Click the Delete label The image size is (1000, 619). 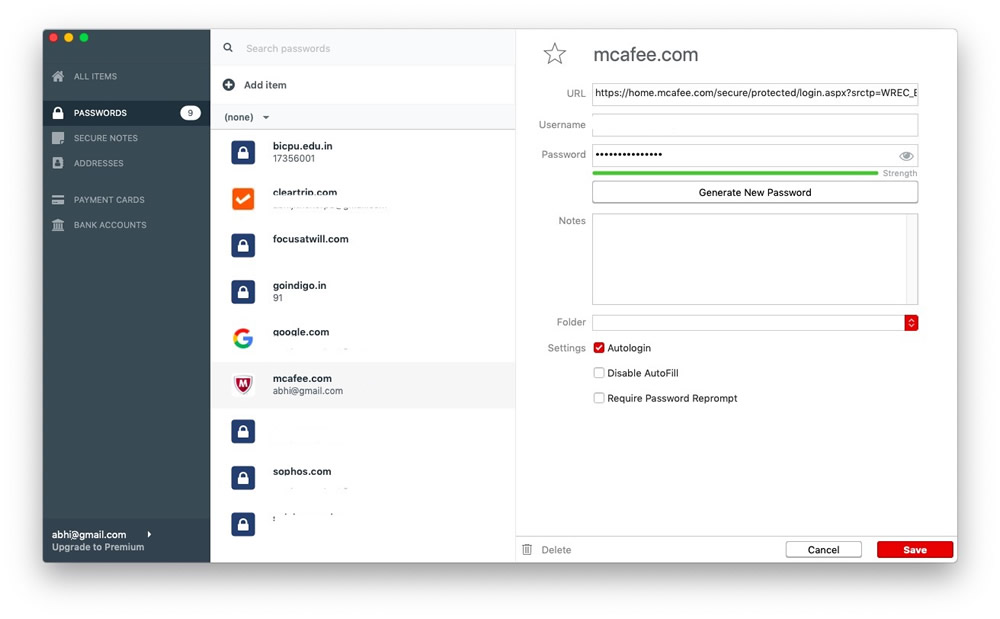pos(556,550)
